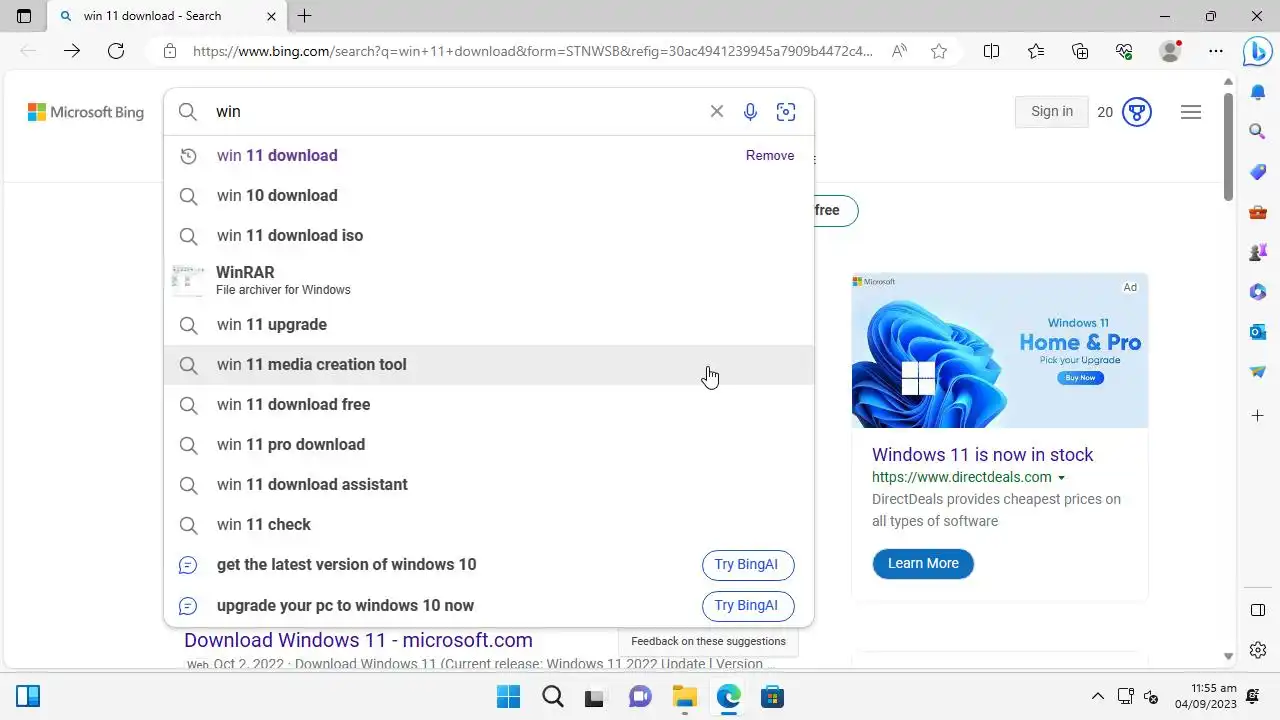Choose the WinRAR file archiver suggestion
The height and width of the screenshot is (720, 1280).
[x=489, y=280]
